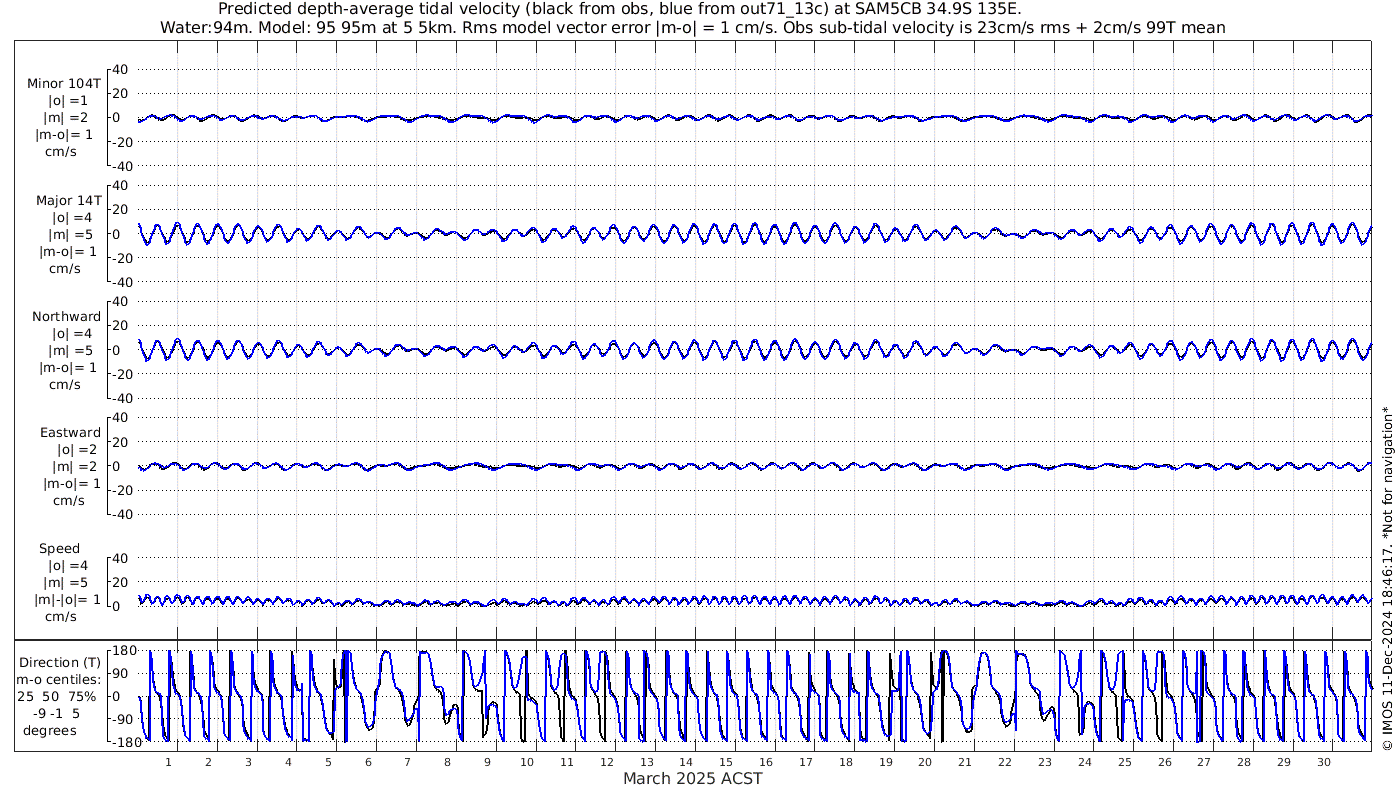This screenshot has width=1400, height=800.
Task: Click the -40 tick on Eastward axis
Action: click(x=117, y=514)
